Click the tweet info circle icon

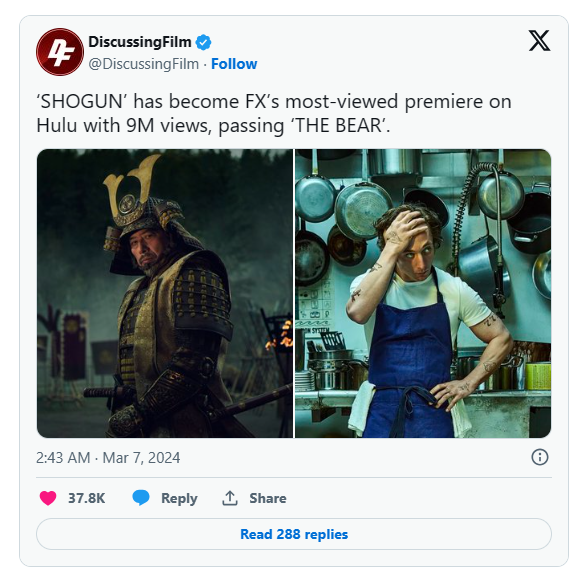(x=539, y=457)
